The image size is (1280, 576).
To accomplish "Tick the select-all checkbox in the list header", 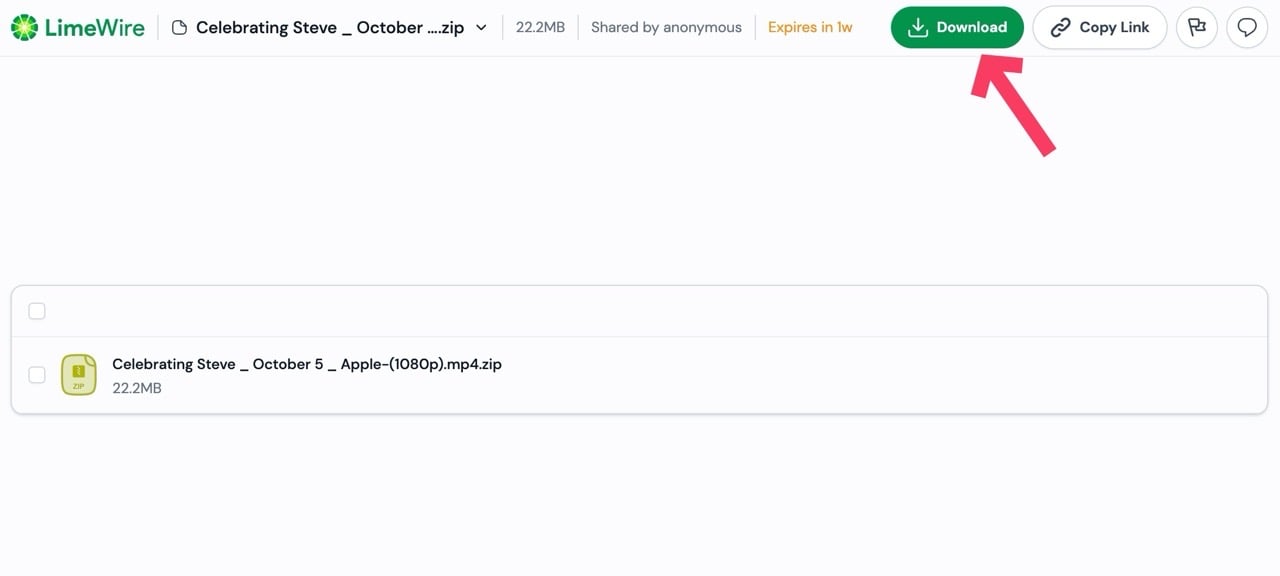I will click(37, 311).
